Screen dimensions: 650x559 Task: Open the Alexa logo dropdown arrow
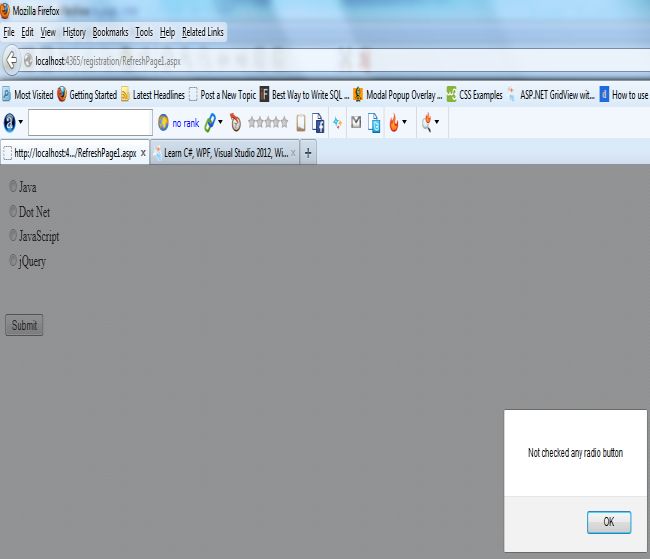point(20,122)
